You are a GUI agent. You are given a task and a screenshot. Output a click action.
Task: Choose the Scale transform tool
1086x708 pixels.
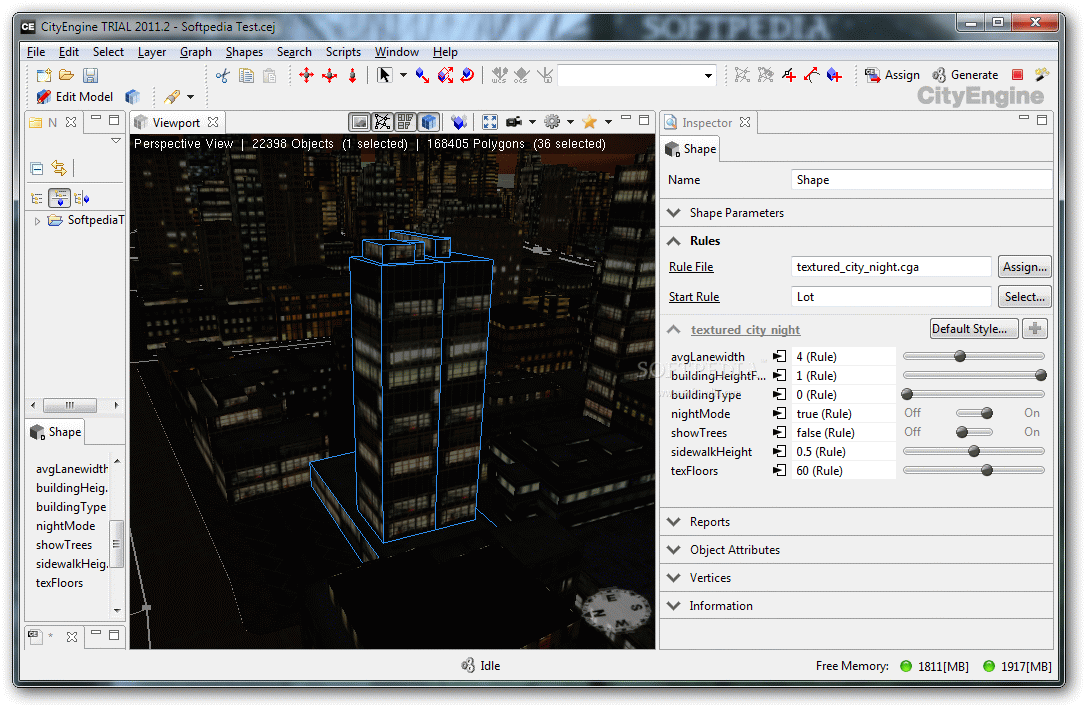coord(445,76)
